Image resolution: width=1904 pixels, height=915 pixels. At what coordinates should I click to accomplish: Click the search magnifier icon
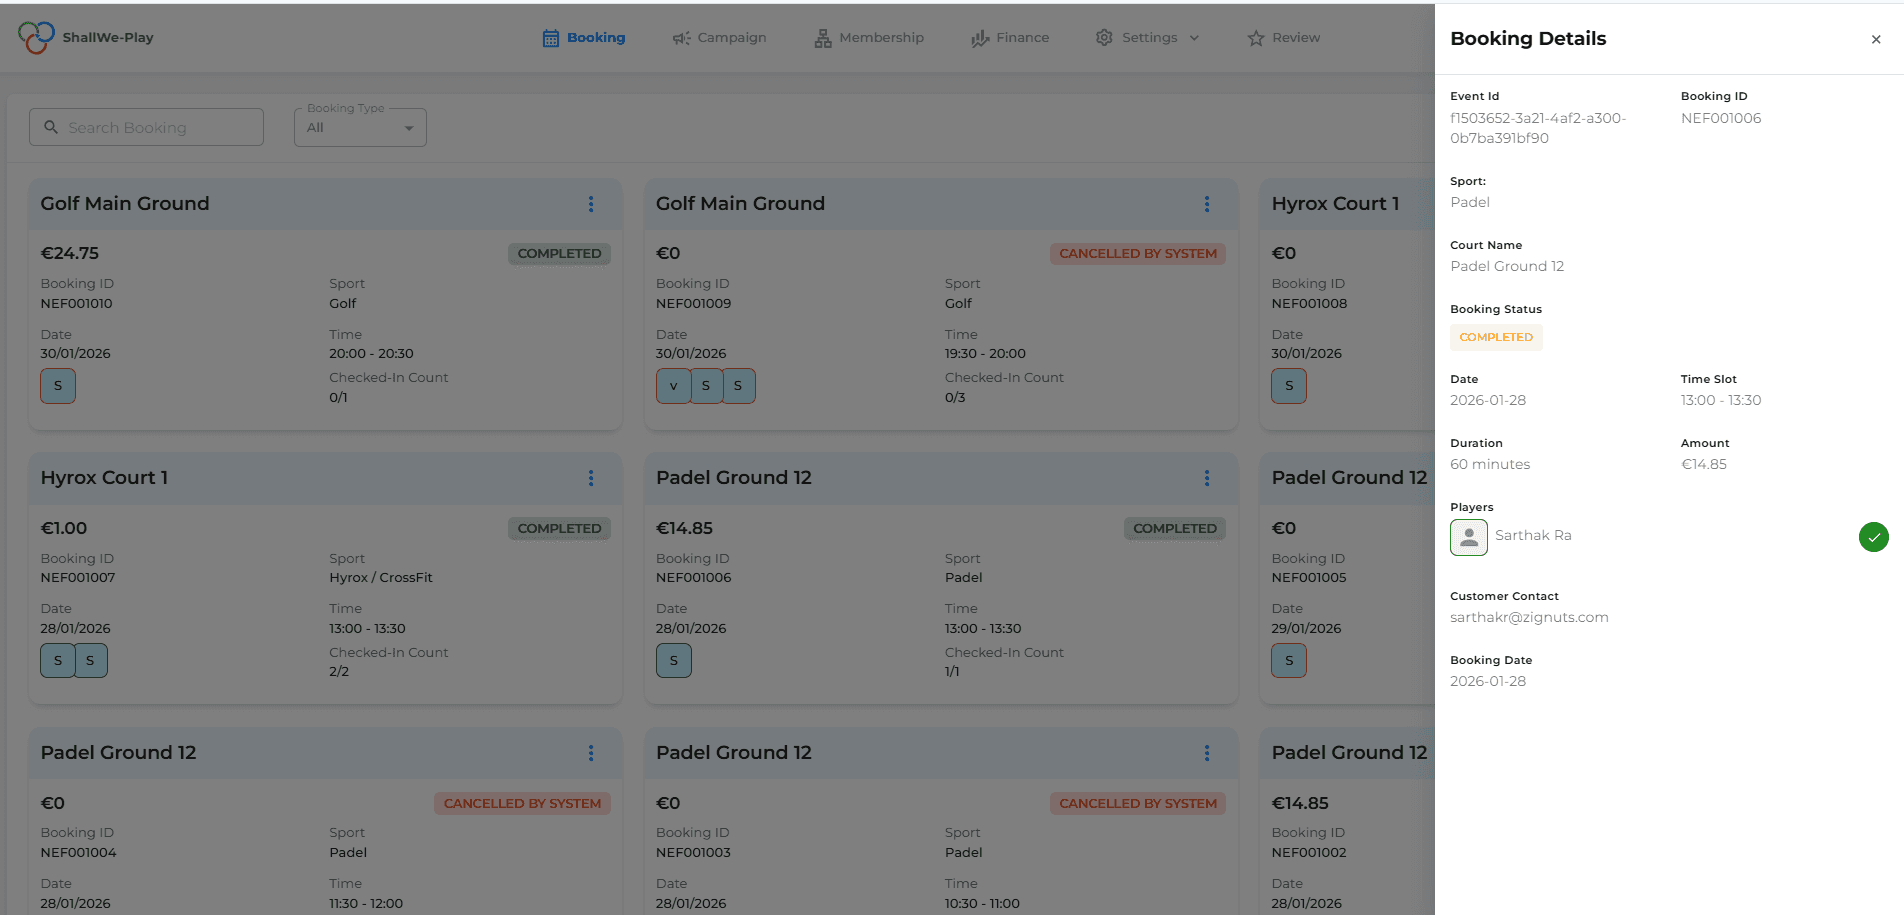pyautogui.click(x=51, y=127)
